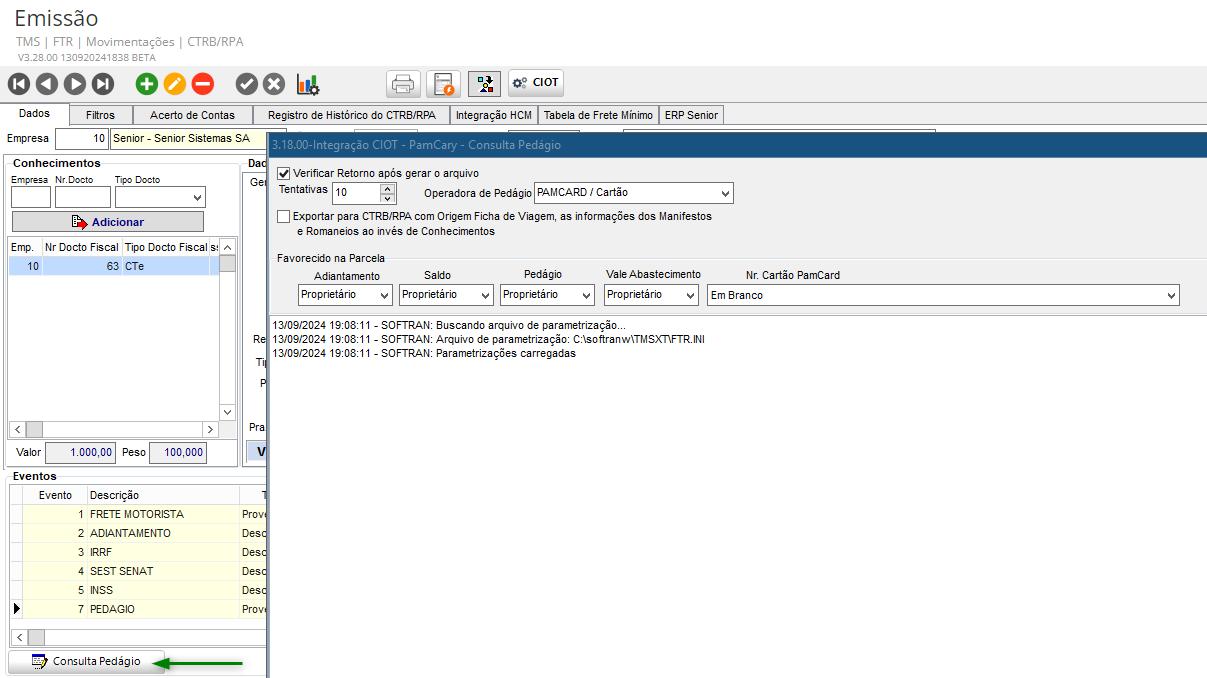Add new record with green plus
The width and height of the screenshot is (1207, 678).
(x=147, y=84)
